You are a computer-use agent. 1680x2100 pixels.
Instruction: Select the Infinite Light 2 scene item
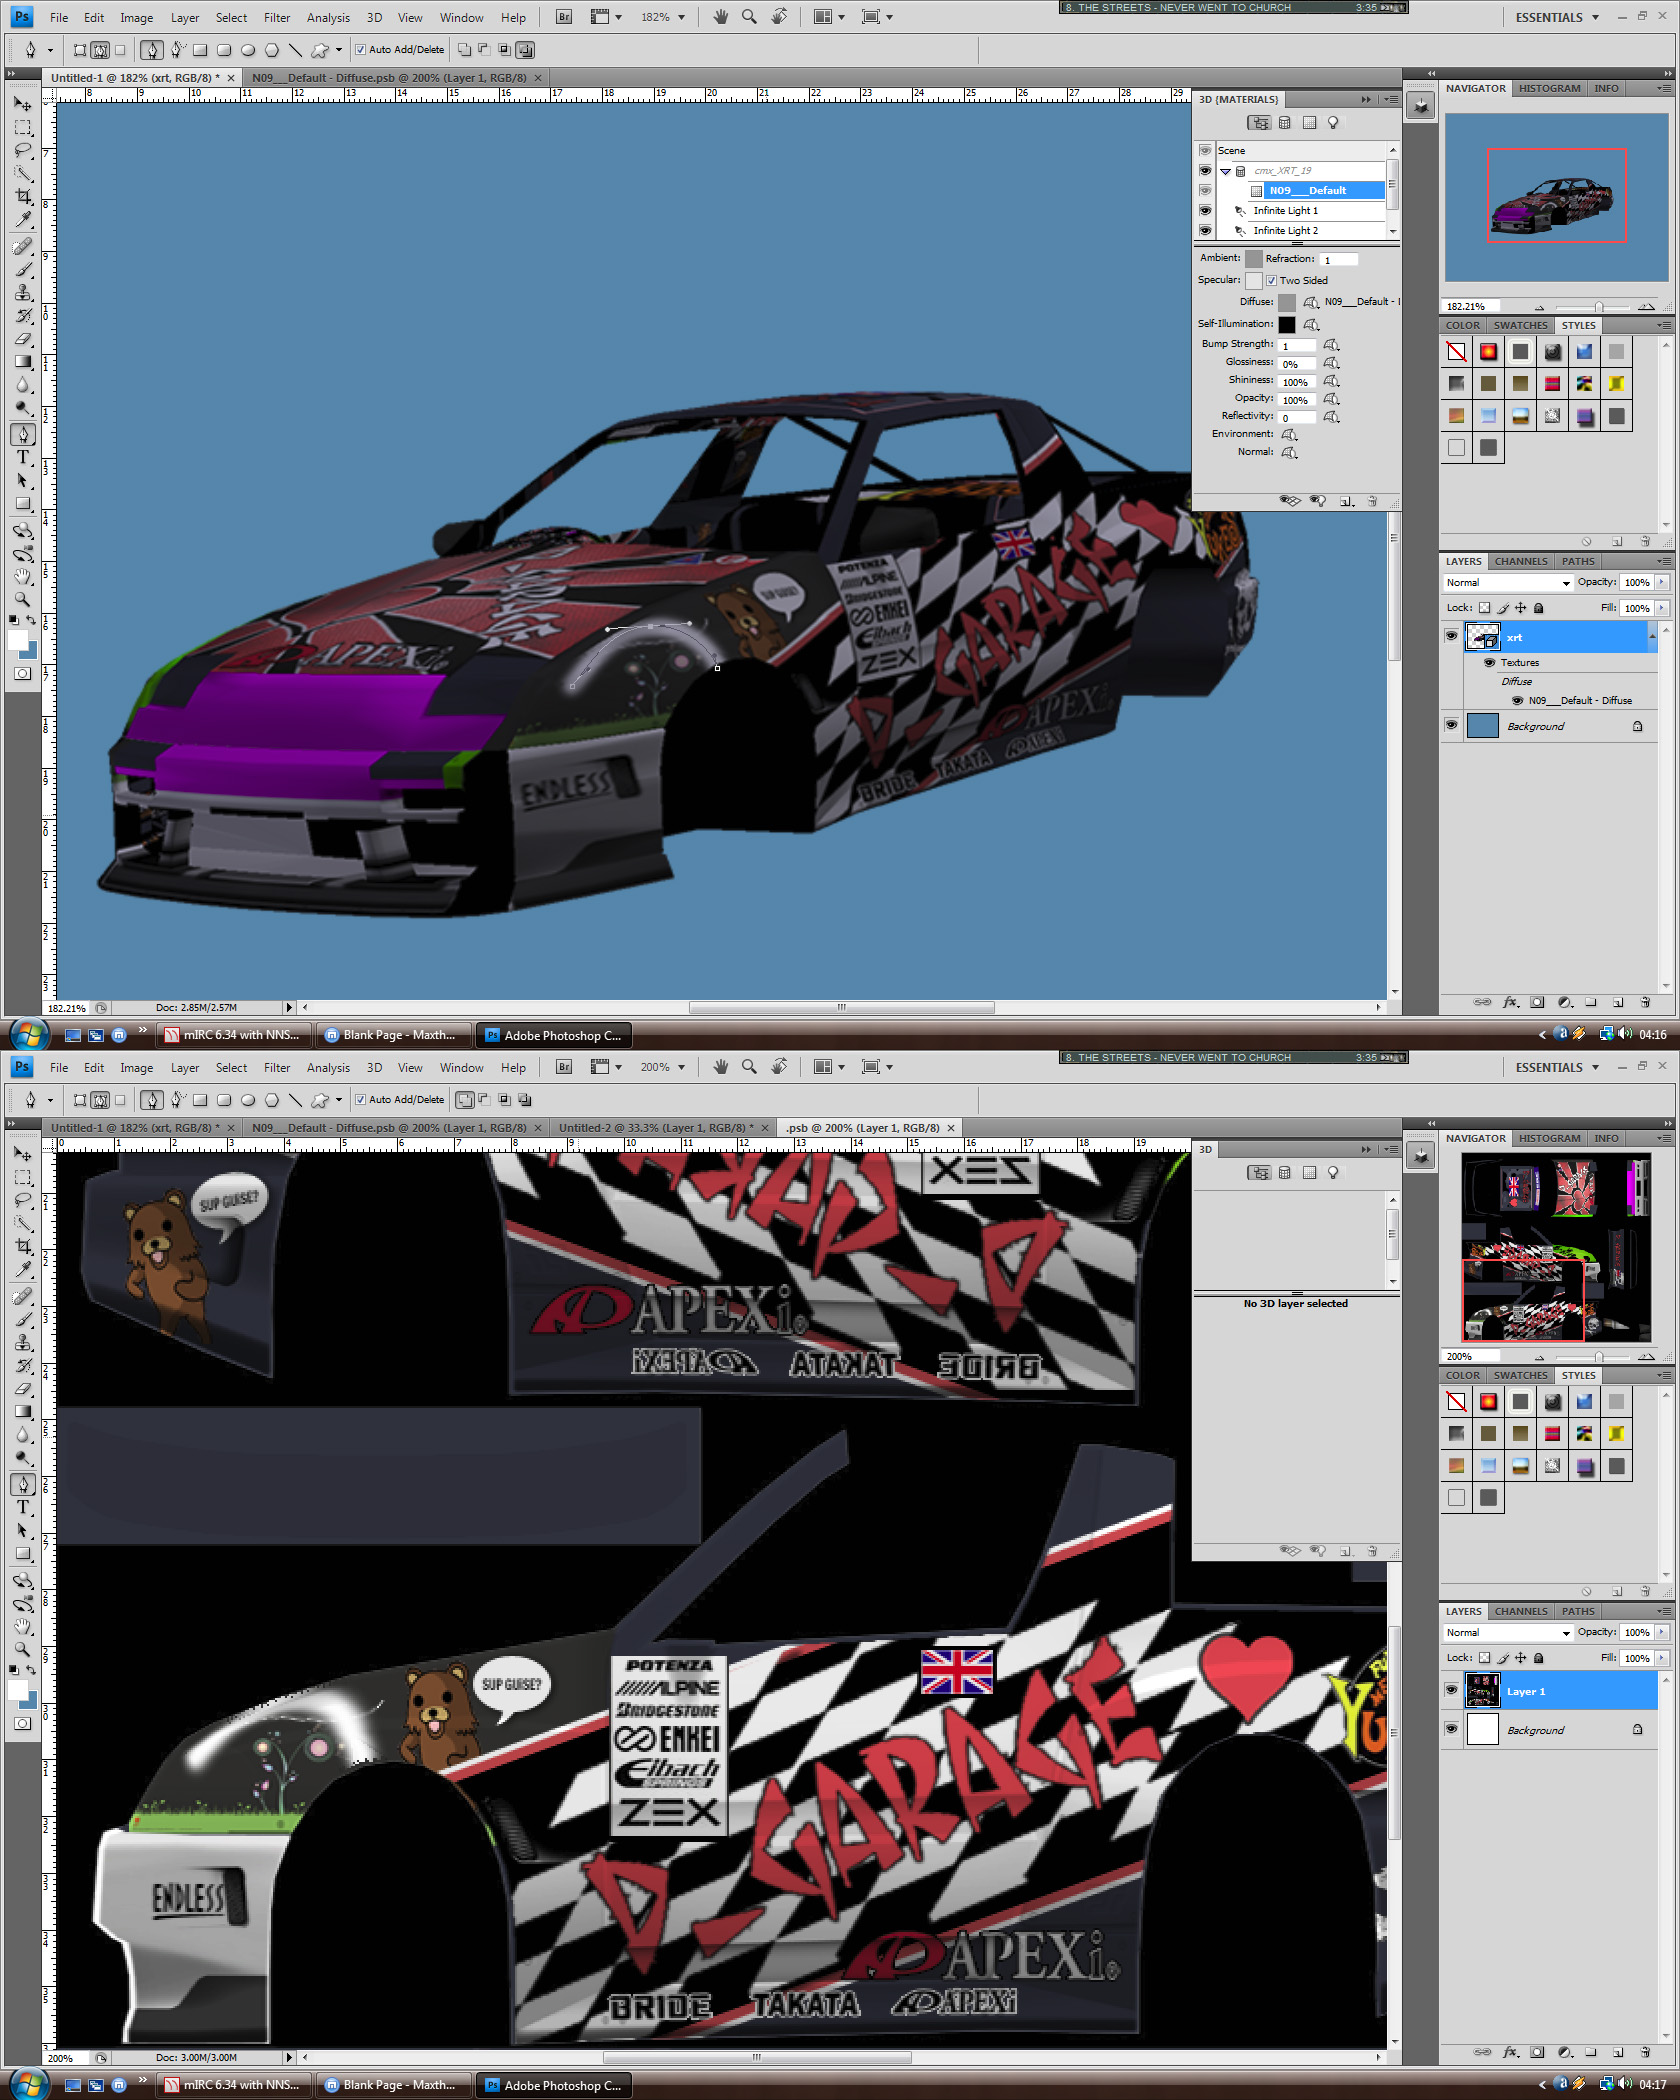[x=1286, y=231]
